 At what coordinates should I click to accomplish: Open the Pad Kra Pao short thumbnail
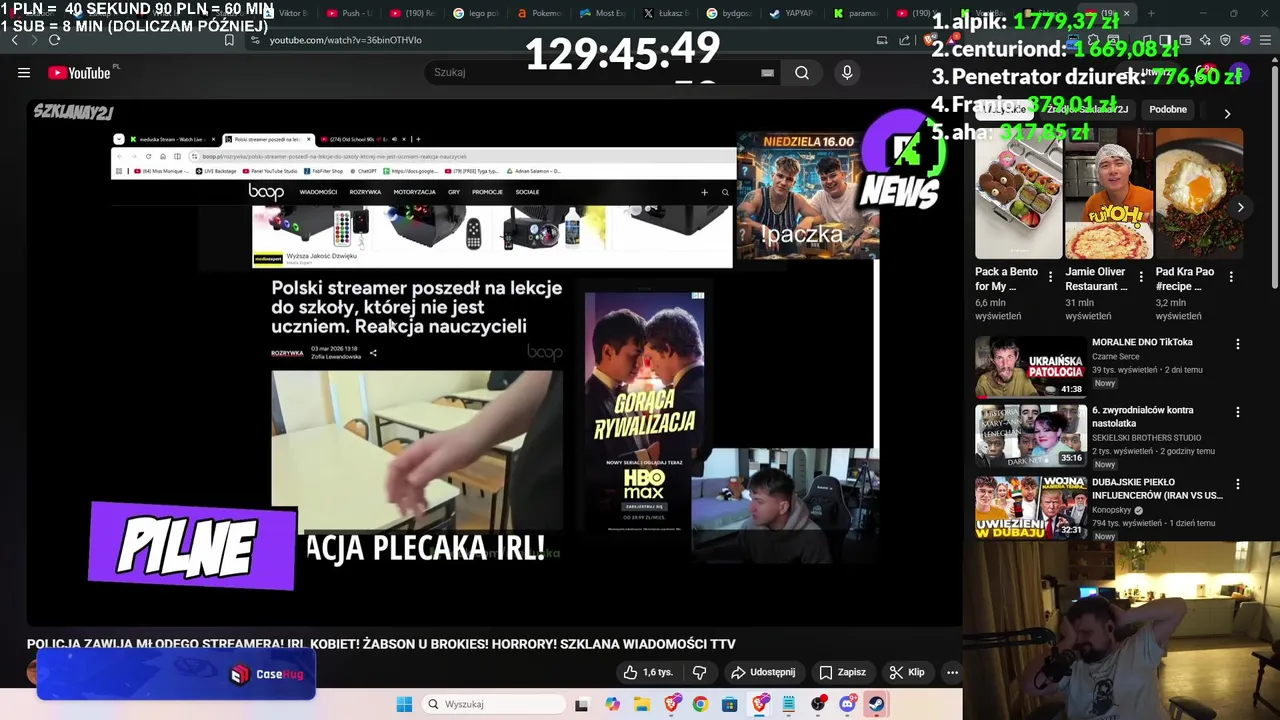coord(1199,193)
